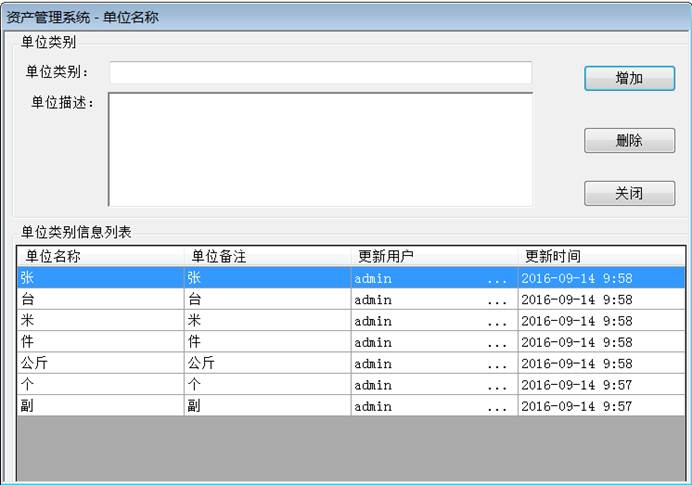Select the 单位备注 column header
This screenshot has width=692, height=485.
click(267, 256)
